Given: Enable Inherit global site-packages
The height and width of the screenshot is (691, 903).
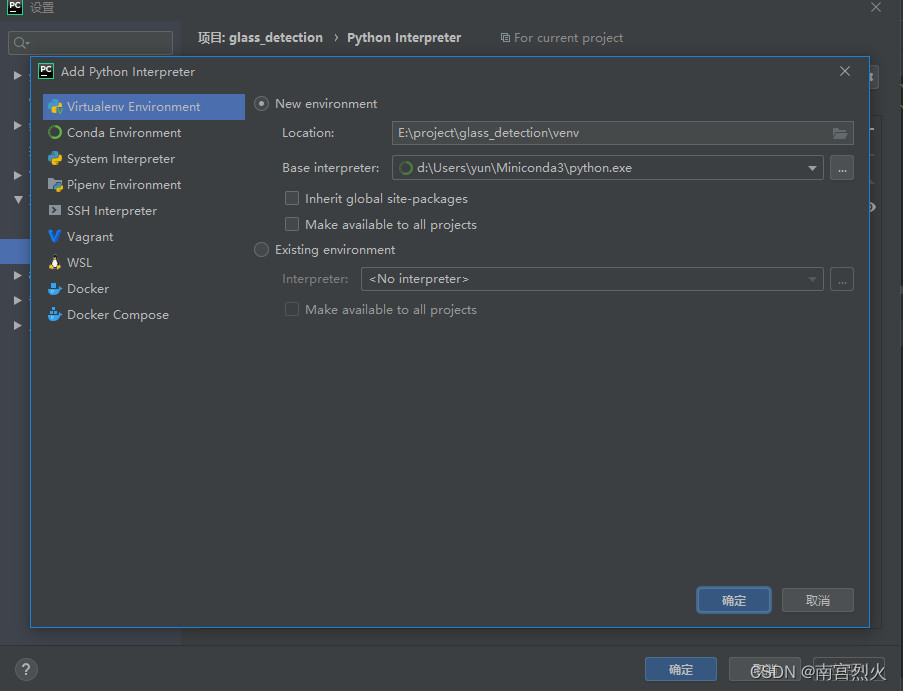Looking at the screenshot, I should tap(292, 198).
